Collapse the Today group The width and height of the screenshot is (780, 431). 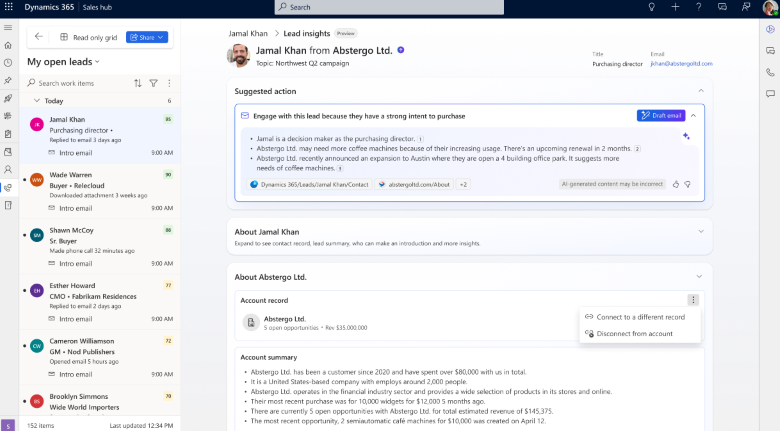(36, 101)
